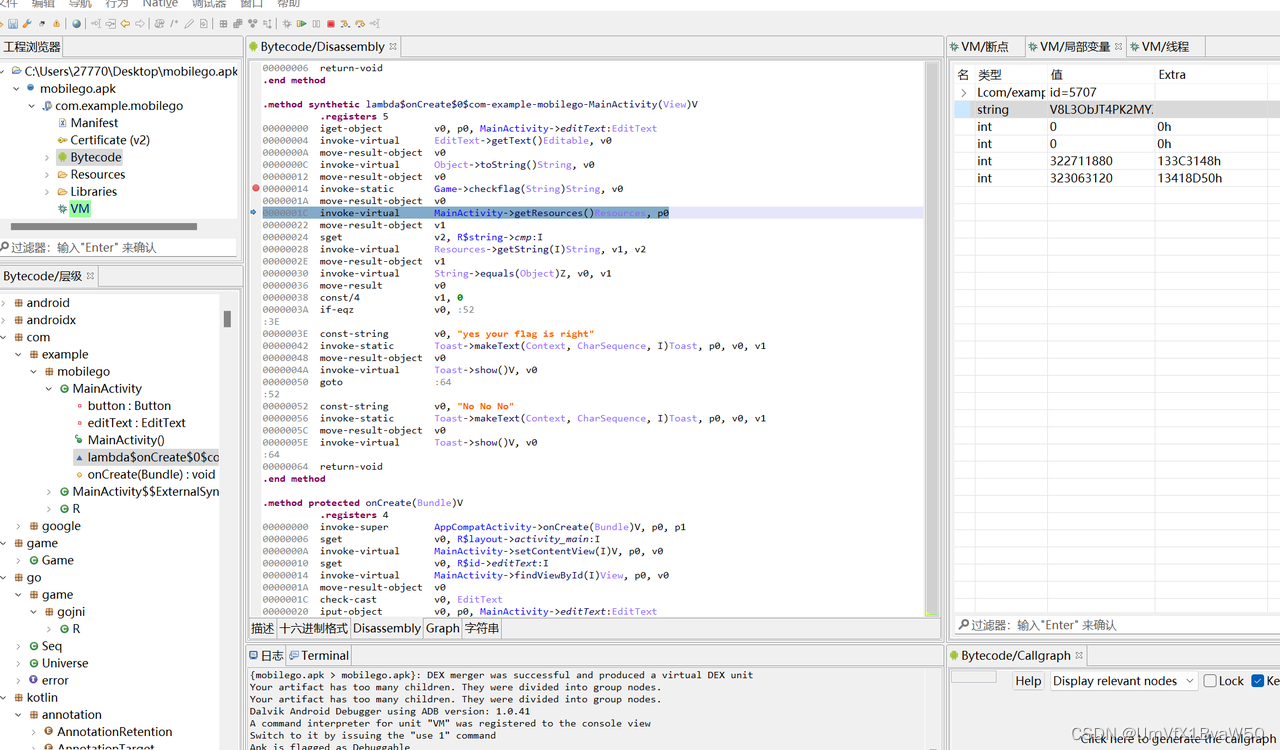1280x750 pixels.
Task: Click the bug icon to start debugging
Action: click(x=288, y=23)
